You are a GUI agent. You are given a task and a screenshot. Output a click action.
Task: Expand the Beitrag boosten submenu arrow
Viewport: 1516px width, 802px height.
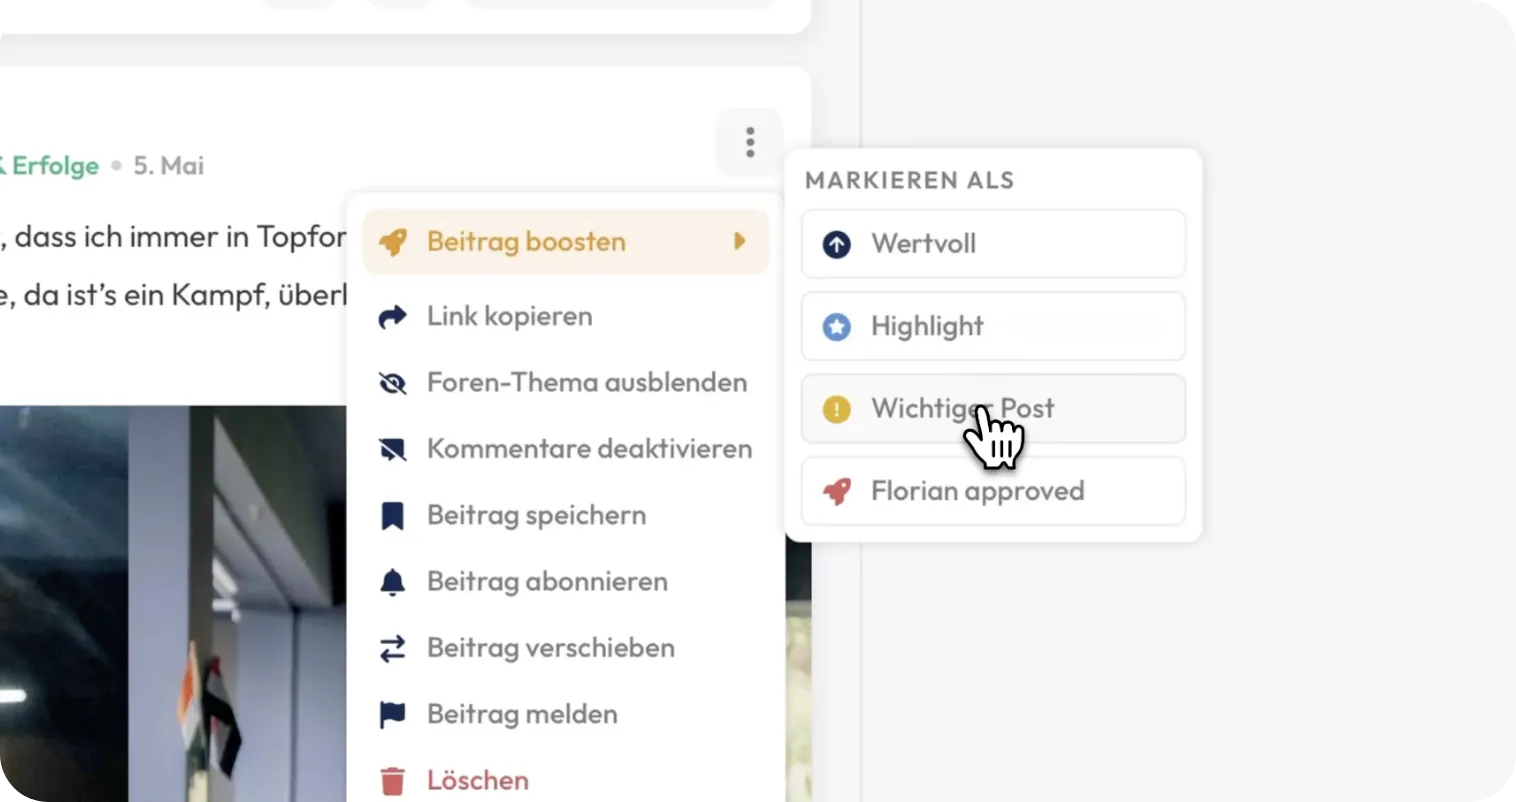[x=740, y=241]
